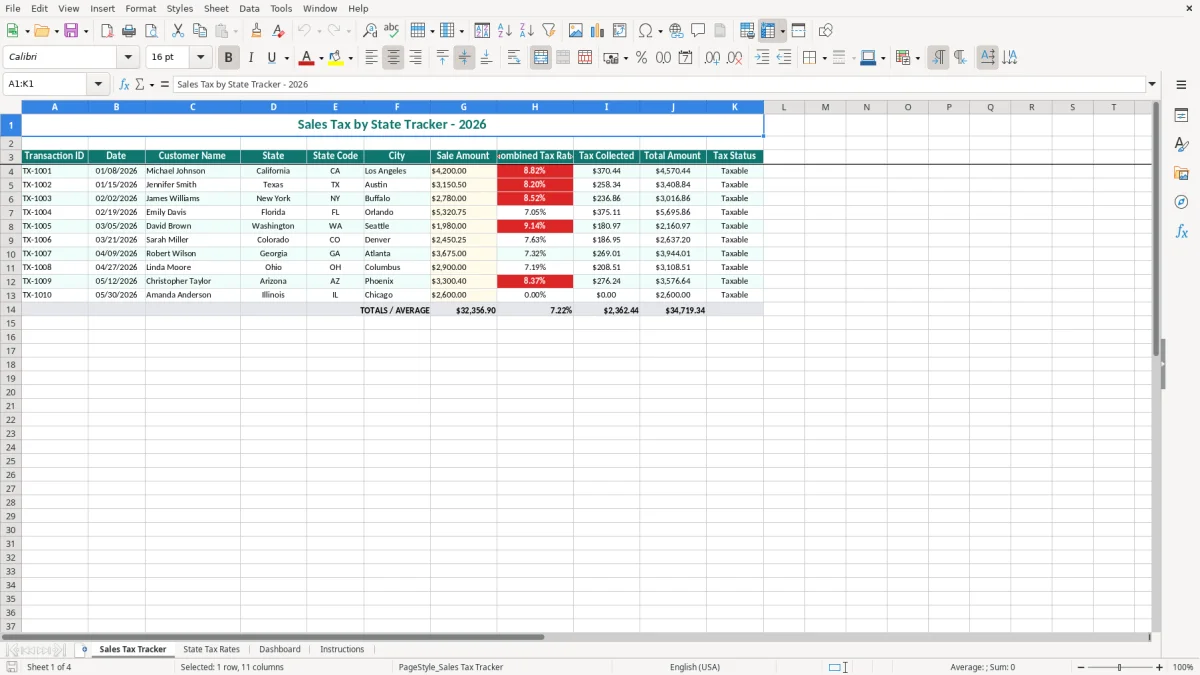1200x675 pixels.
Task: Switch to the State Tax Rates sheet
Action: click(211, 649)
